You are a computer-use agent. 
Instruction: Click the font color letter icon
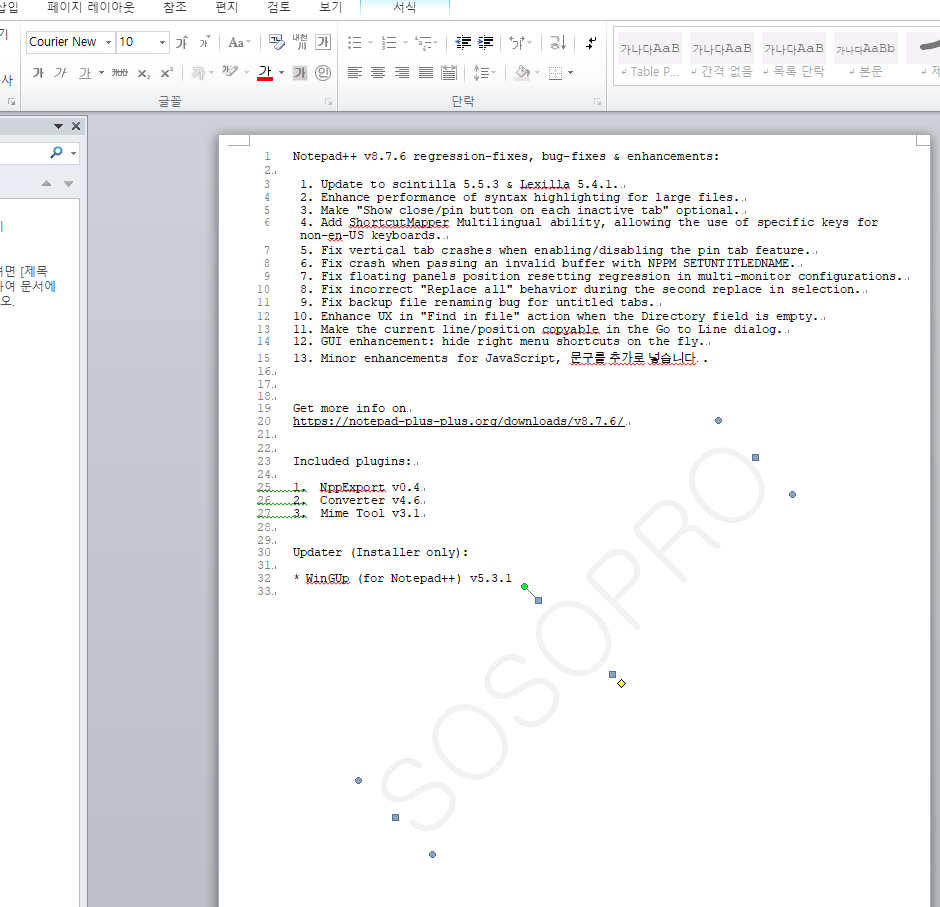coord(265,73)
